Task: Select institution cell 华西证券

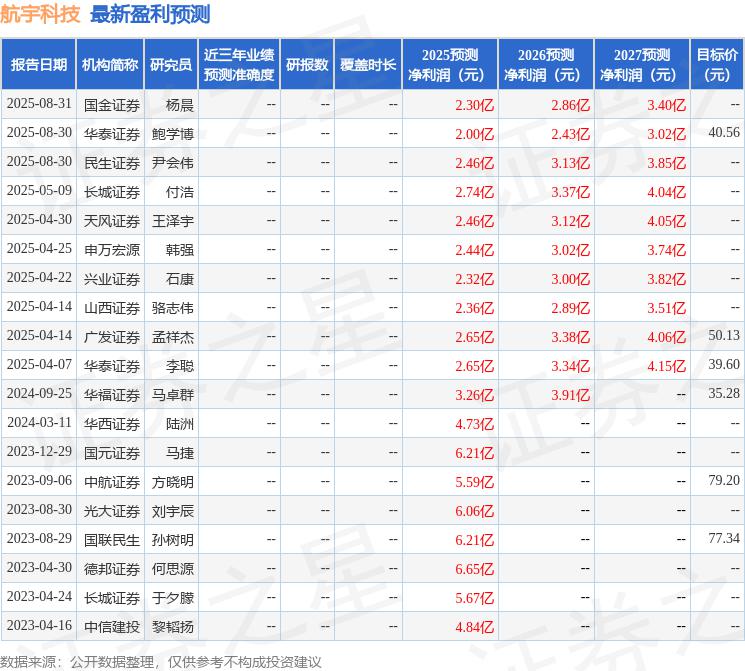Action: [112, 424]
